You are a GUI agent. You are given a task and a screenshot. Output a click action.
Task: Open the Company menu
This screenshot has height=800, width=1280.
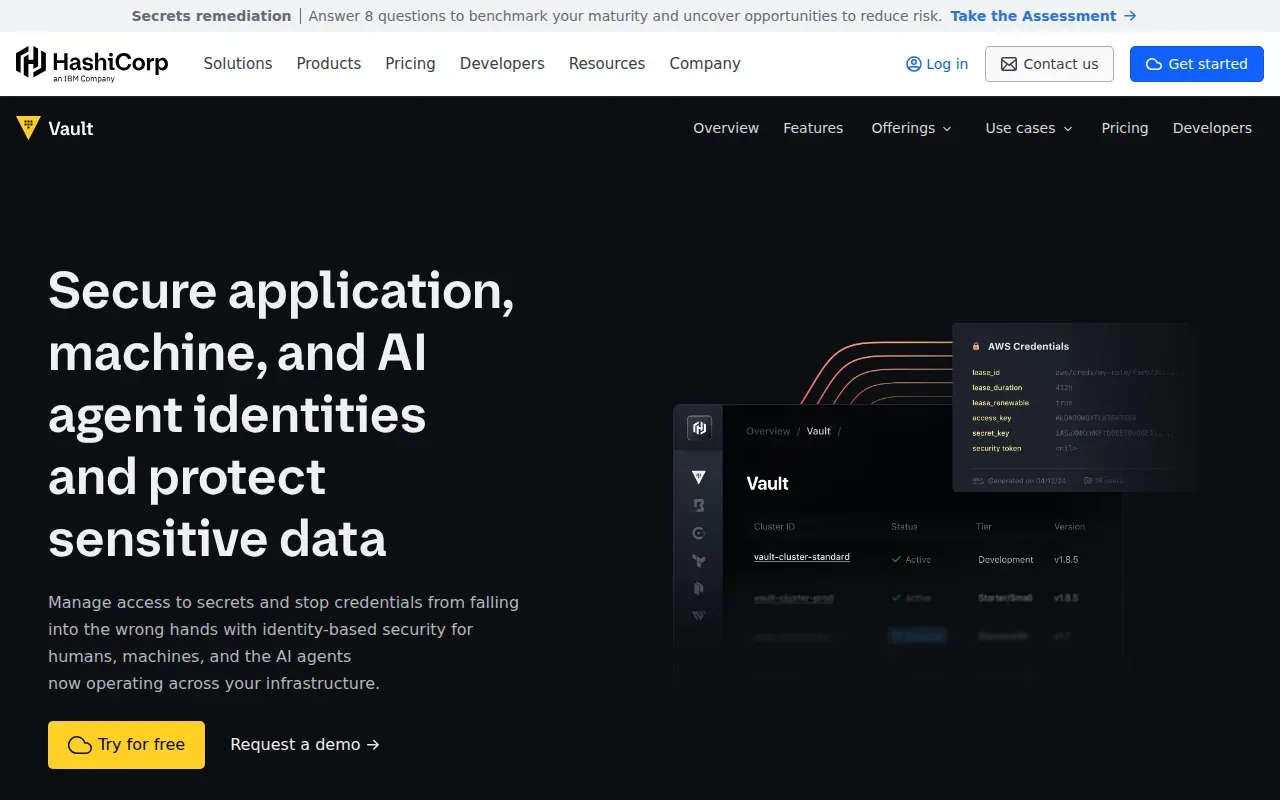(705, 64)
